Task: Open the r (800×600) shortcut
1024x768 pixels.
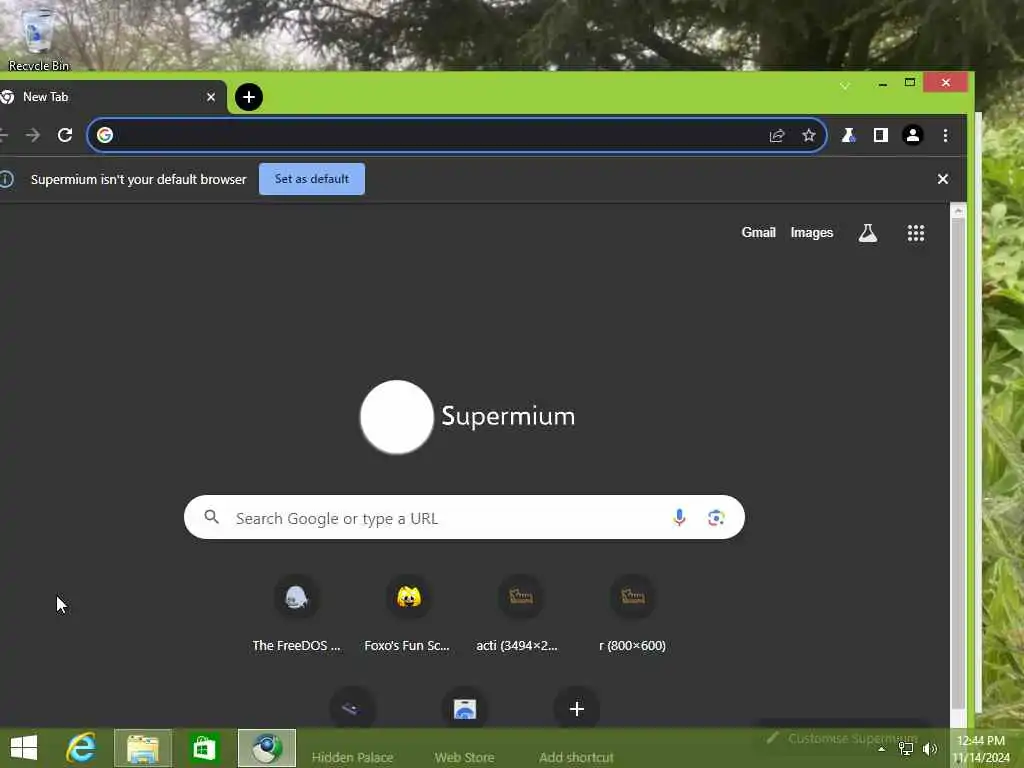Action: [x=632, y=613]
